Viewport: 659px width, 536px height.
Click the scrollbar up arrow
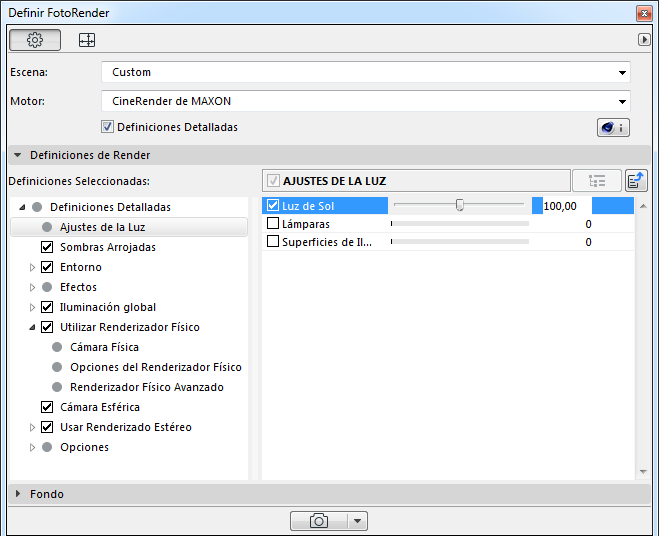point(643,206)
